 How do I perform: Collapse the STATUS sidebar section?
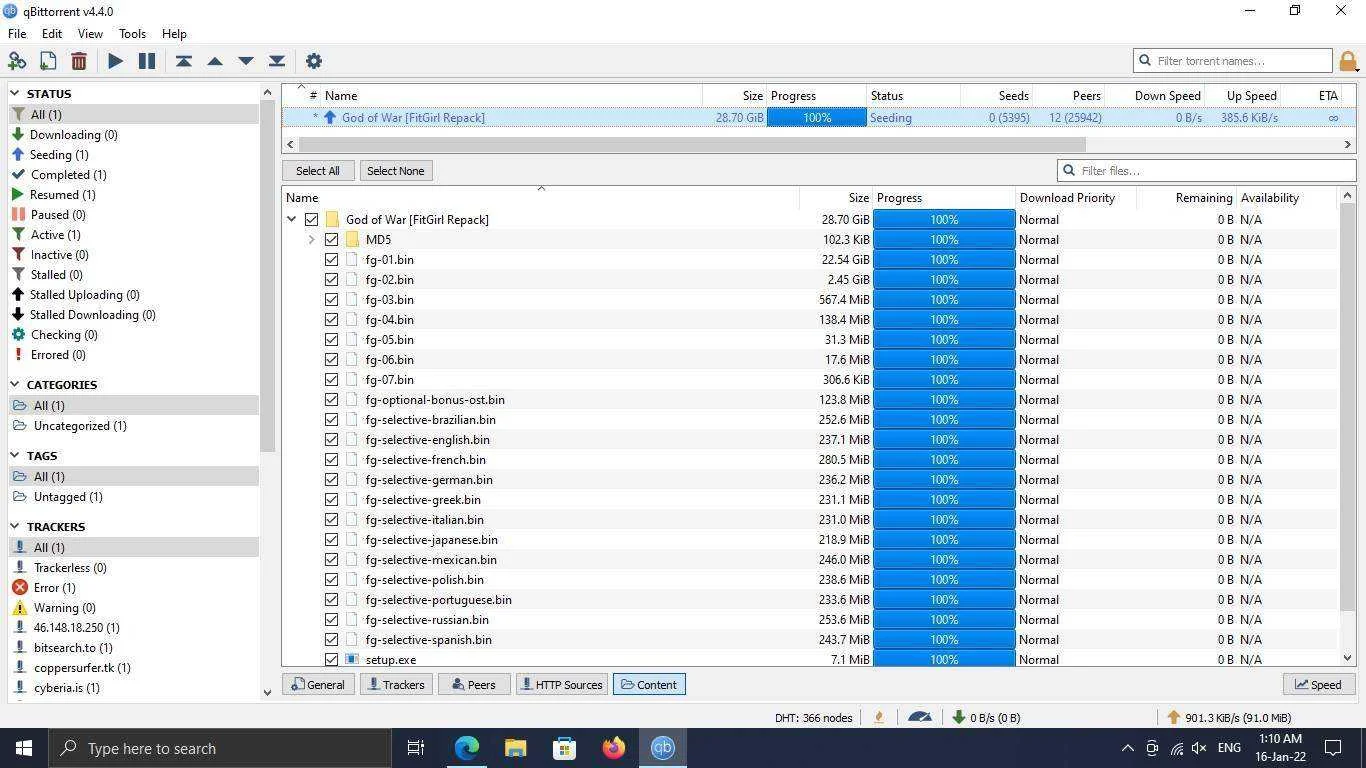[x=15, y=93]
